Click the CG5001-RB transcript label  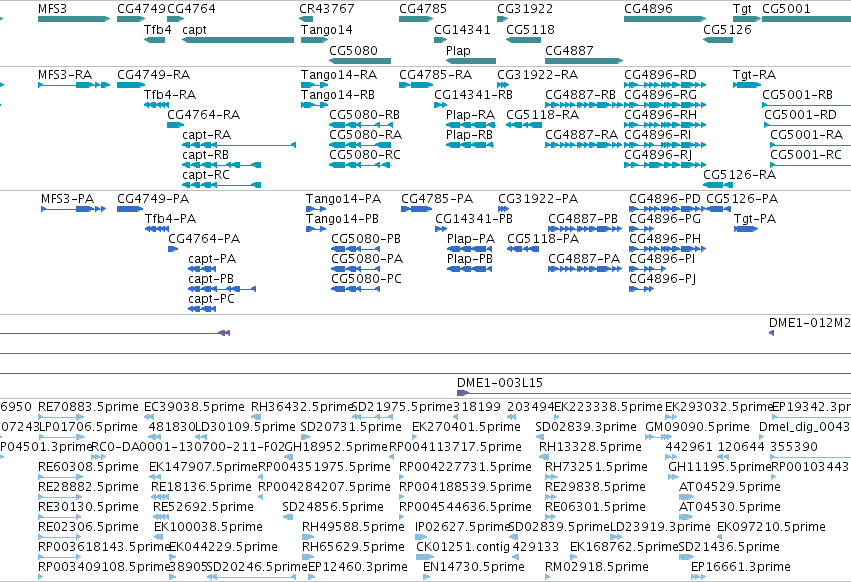tap(797, 94)
